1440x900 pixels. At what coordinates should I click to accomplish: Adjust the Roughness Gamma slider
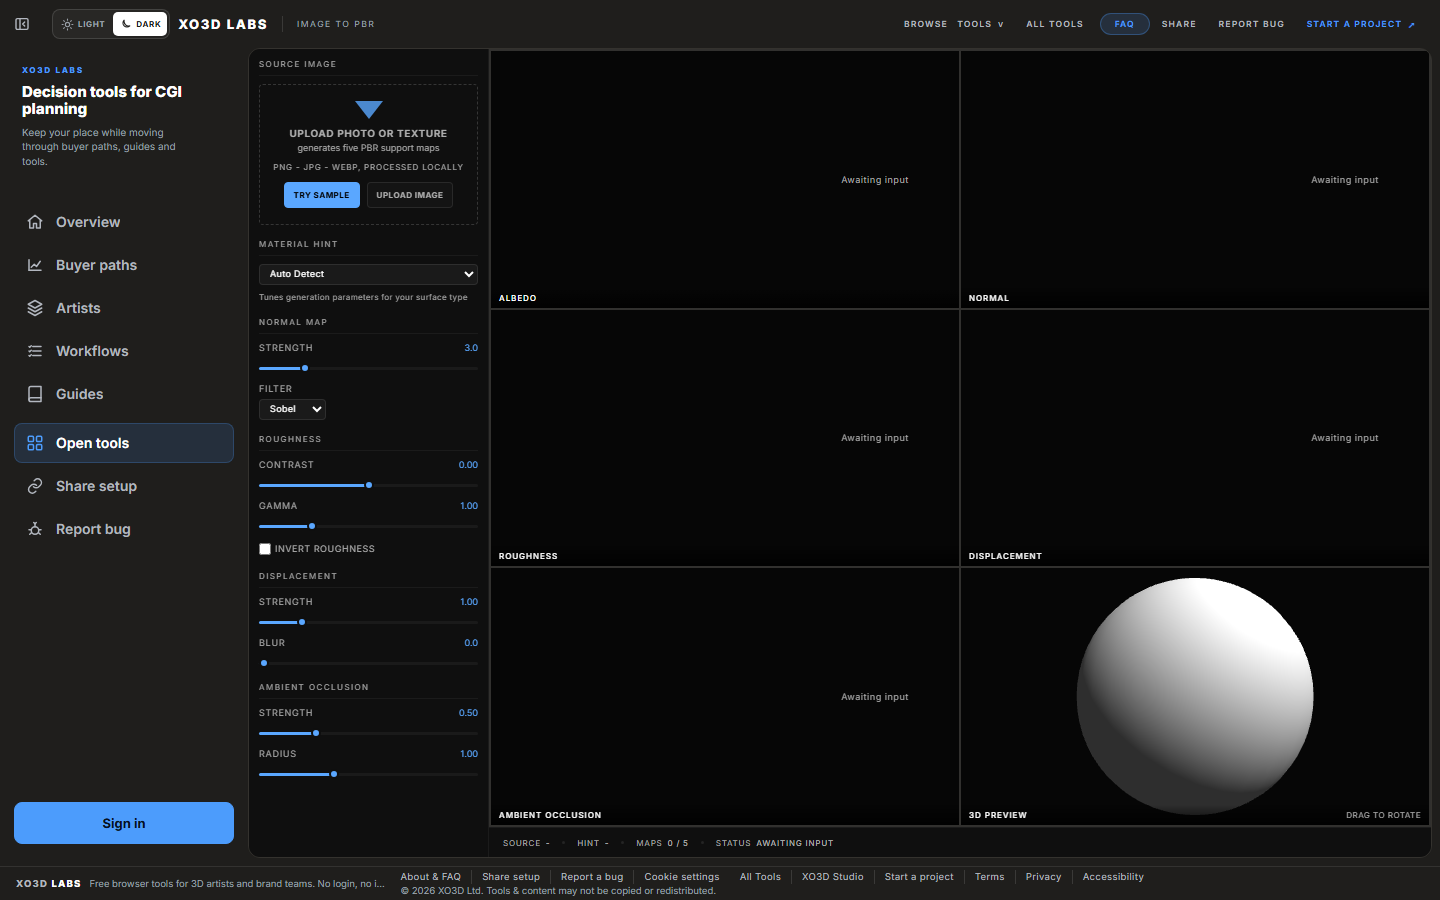(x=368, y=526)
